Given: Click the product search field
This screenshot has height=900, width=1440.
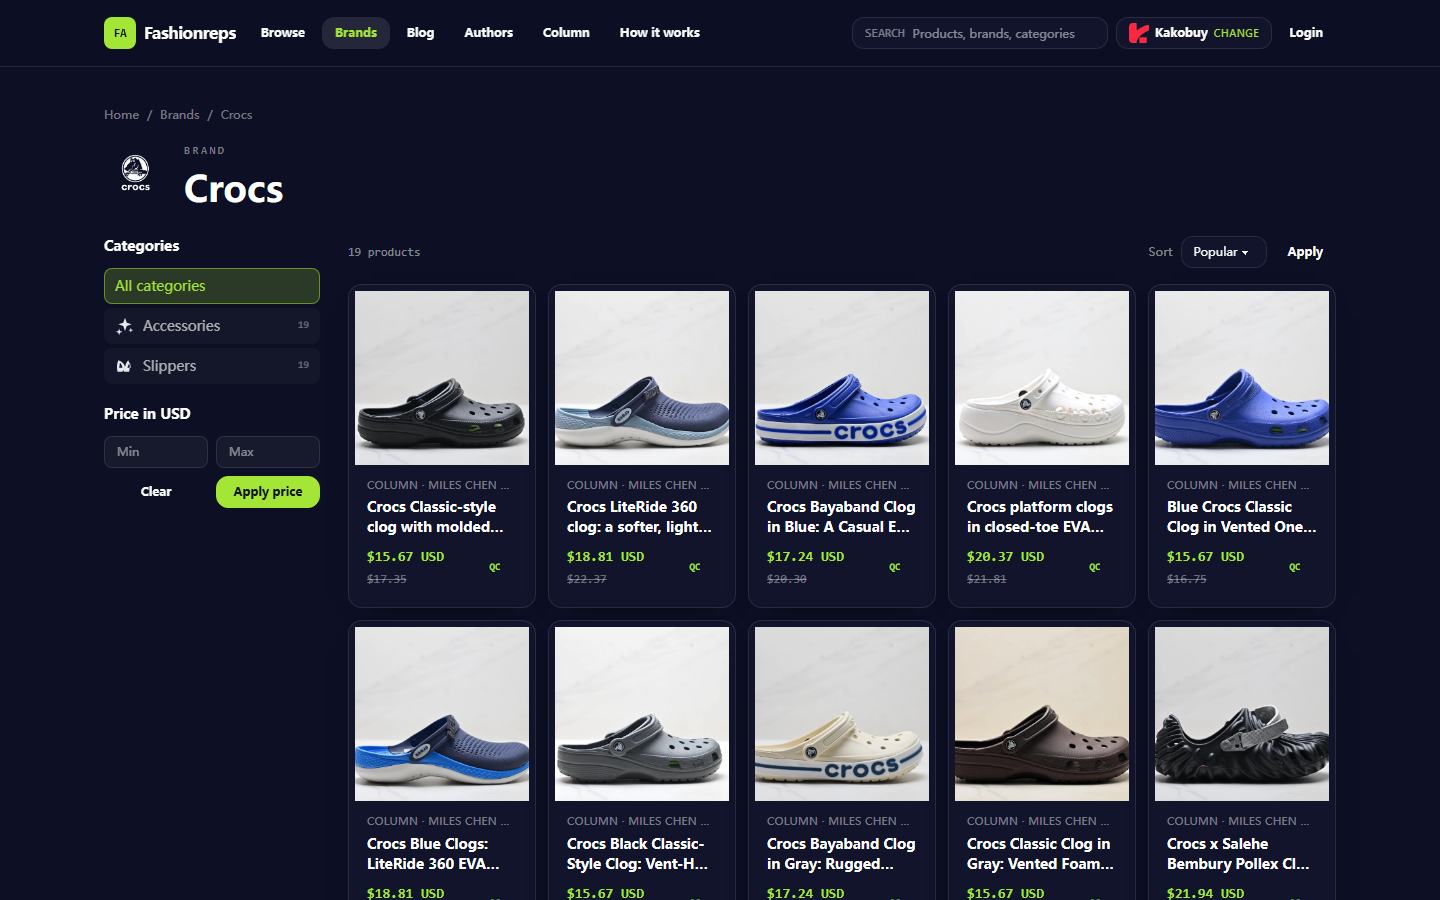Looking at the screenshot, I should pos(980,33).
